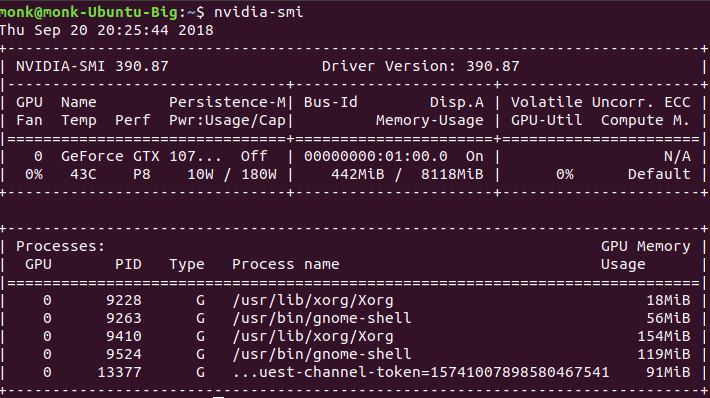Click the 'Persistence-M' header
The width and height of the screenshot is (710, 398).
click(227, 102)
